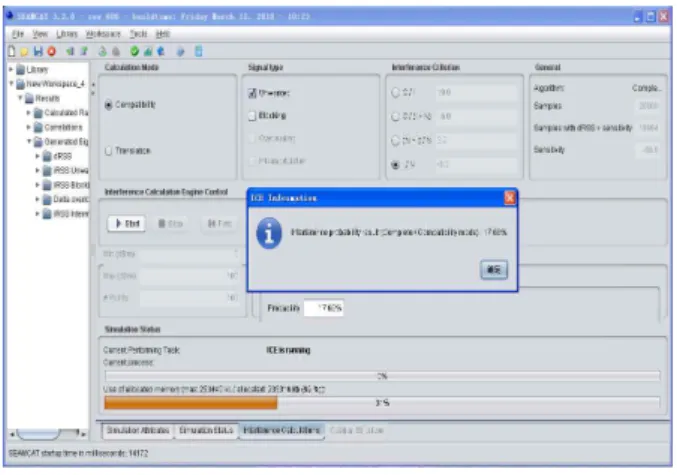Toggle the Unwanted signal type checkbox
This screenshot has width=677, height=475.
[253, 93]
